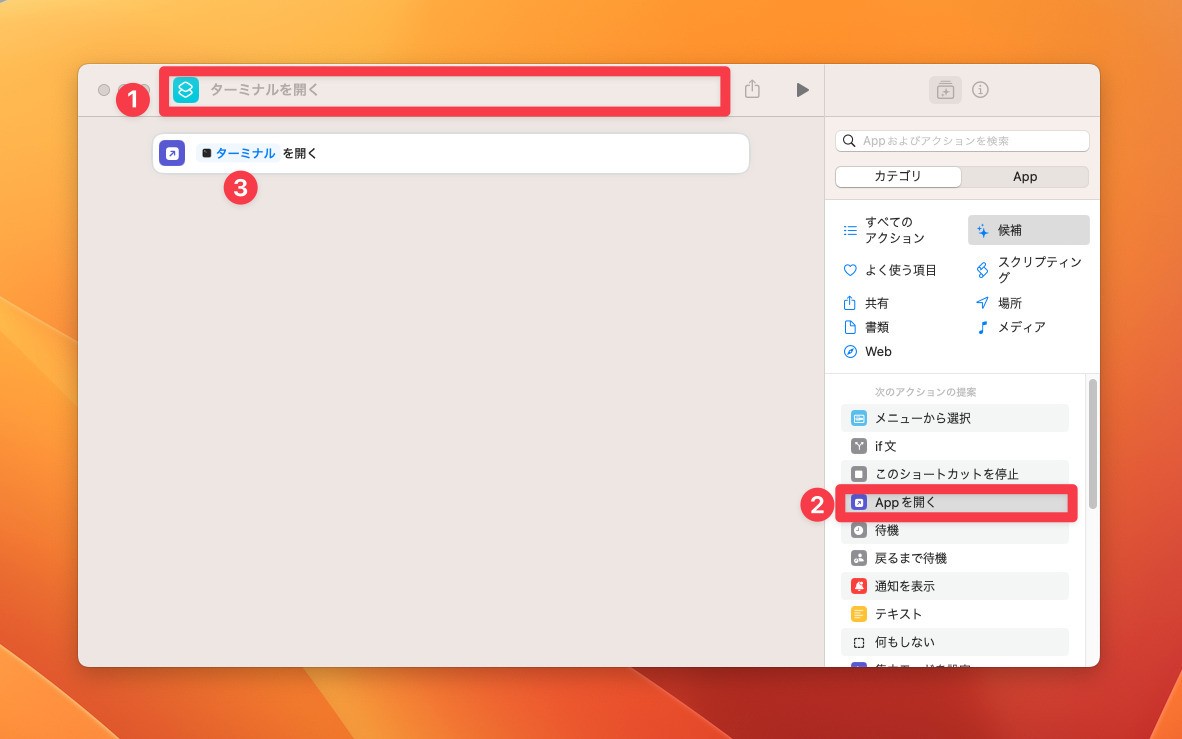This screenshot has height=739, width=1182.
Task: Open the info panel via the ⓘ icon
Action: [x=980, y=89]
